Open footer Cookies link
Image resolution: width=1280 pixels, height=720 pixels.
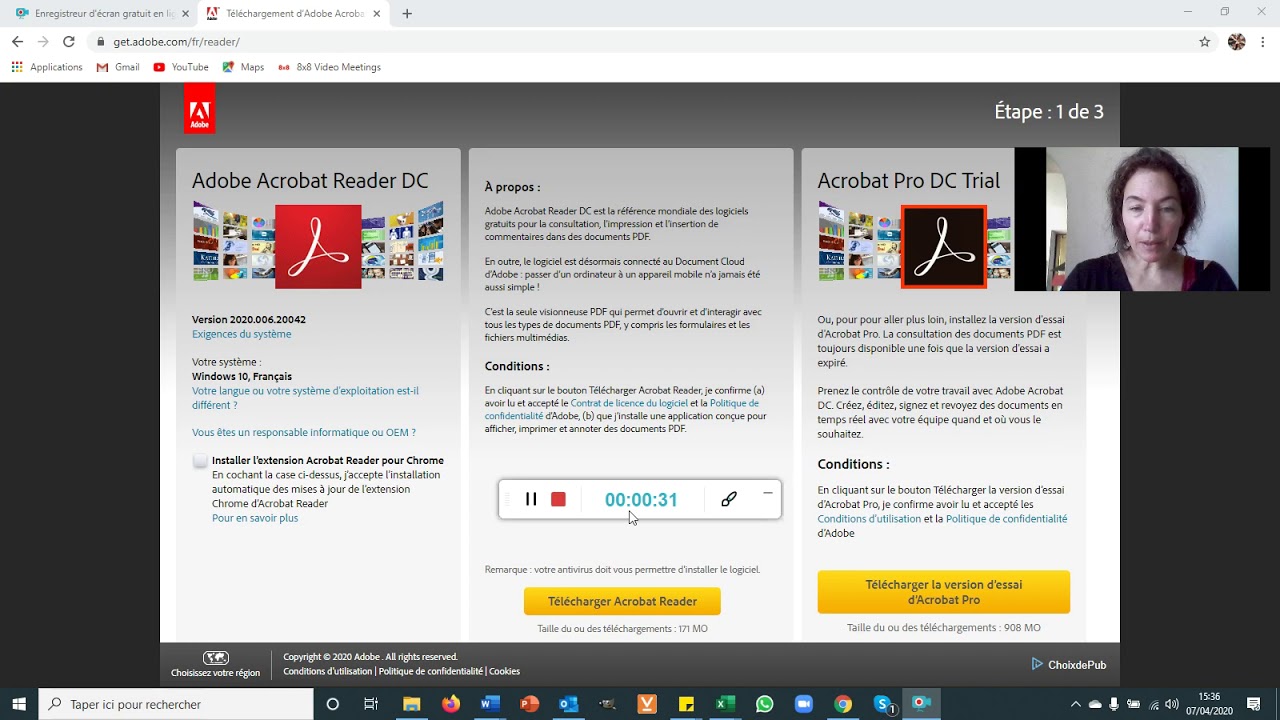pyautogui.click(x=504, y=671)
